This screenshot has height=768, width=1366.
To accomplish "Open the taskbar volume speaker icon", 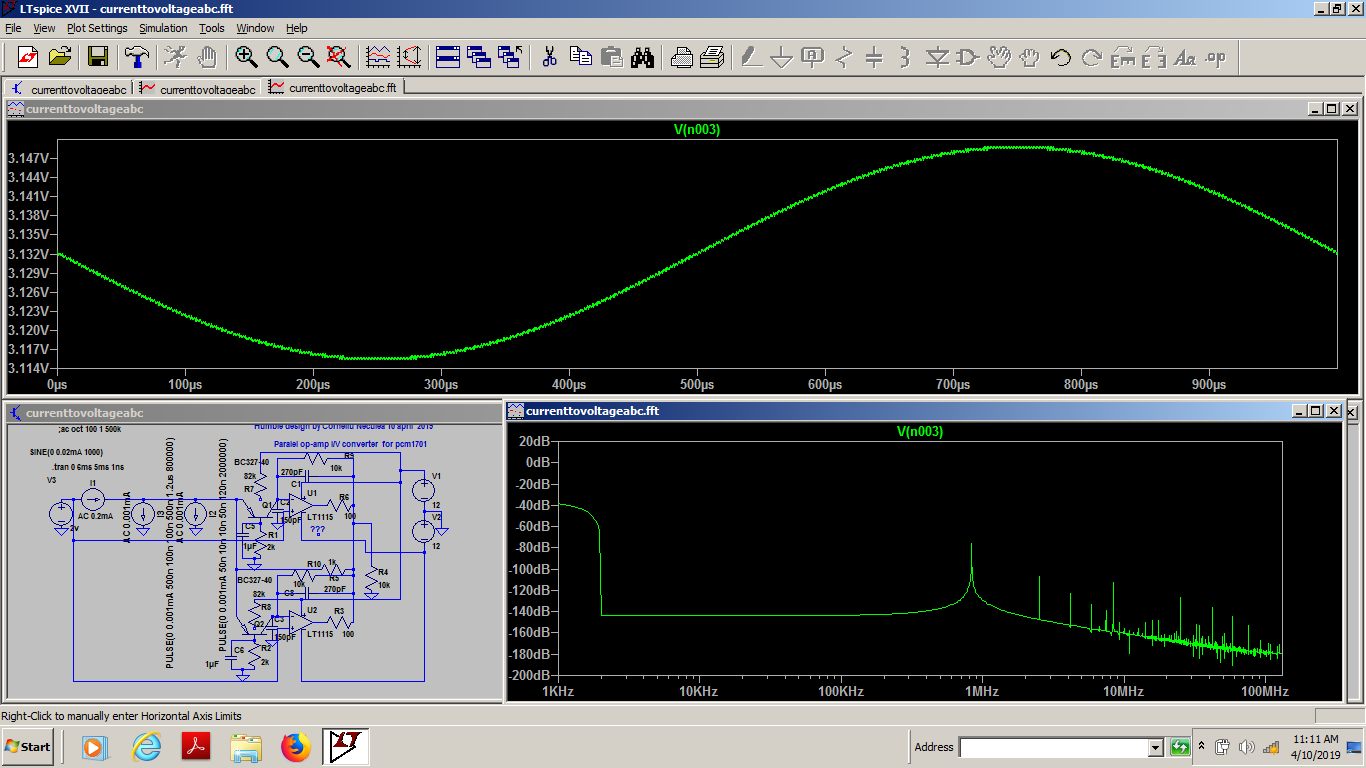I will click(1246, 747).
